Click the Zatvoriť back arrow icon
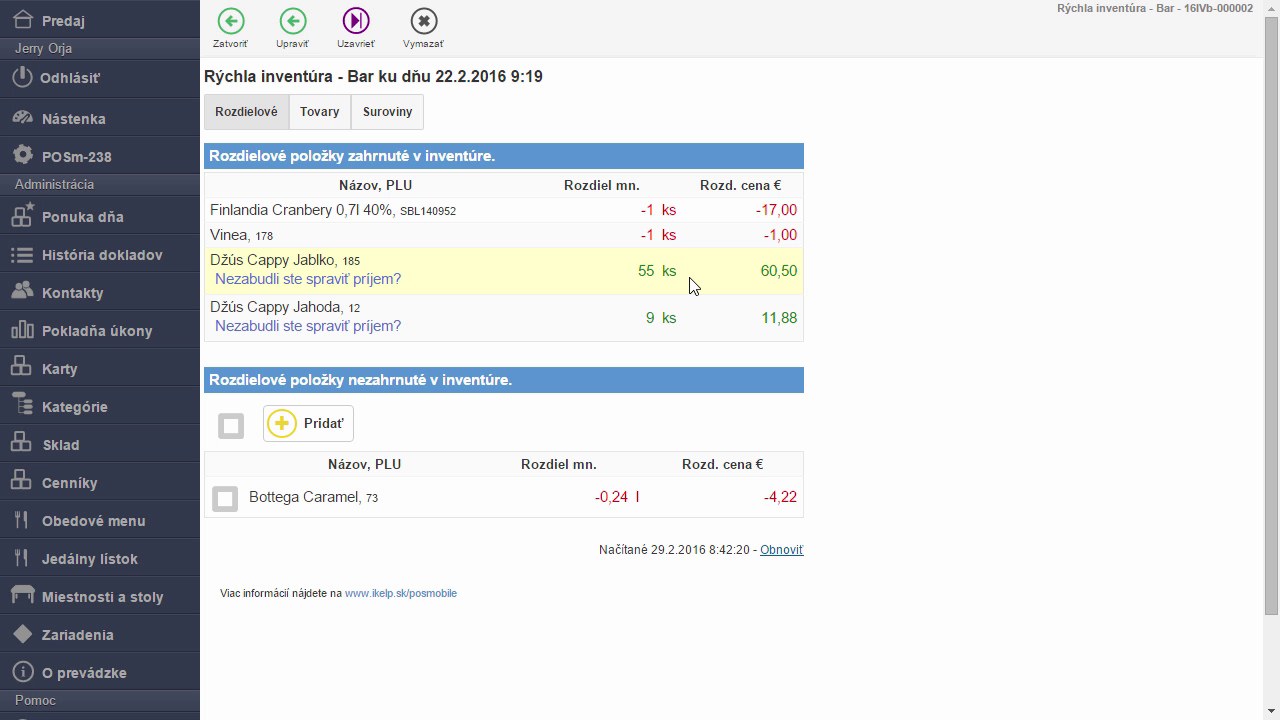Image resolution: width=1280 pixels, height=720 pixels. click(230, 21)
